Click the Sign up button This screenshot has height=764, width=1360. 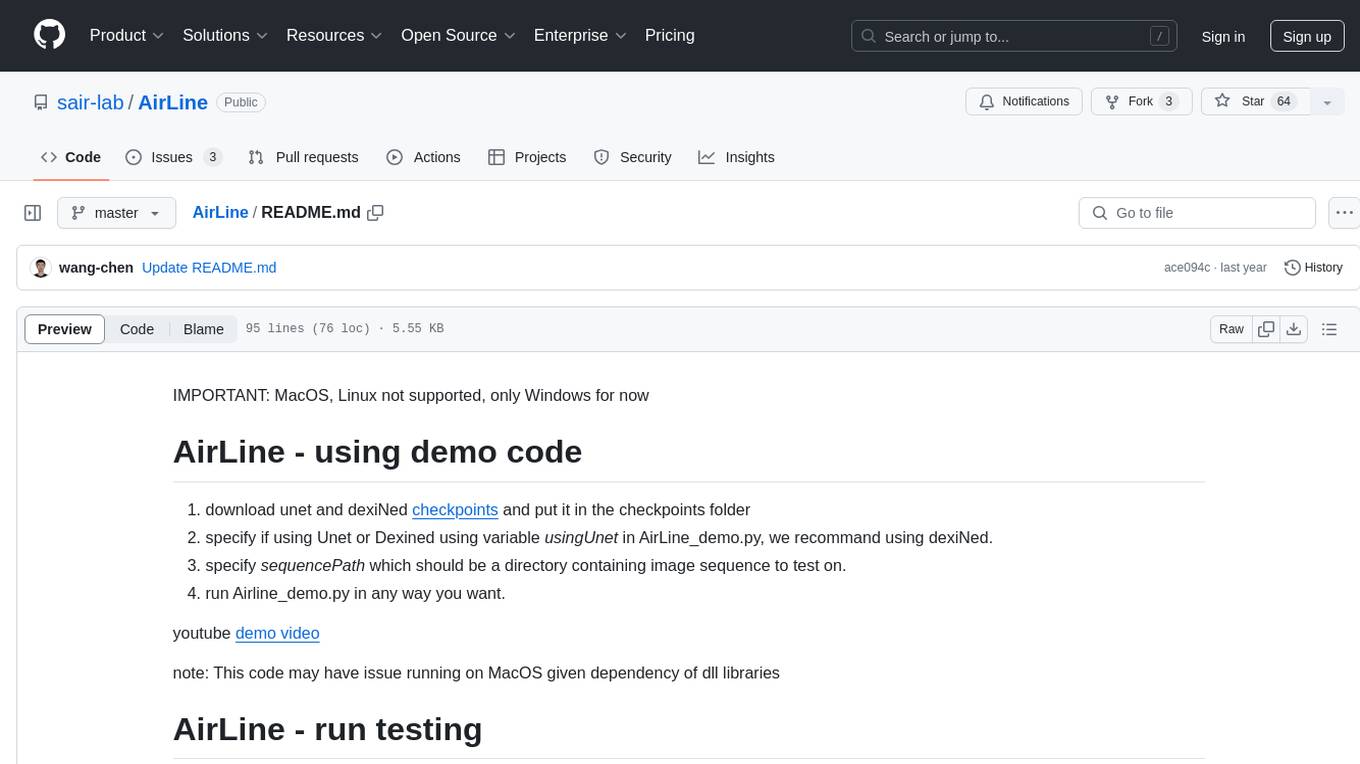point(1307,36)
